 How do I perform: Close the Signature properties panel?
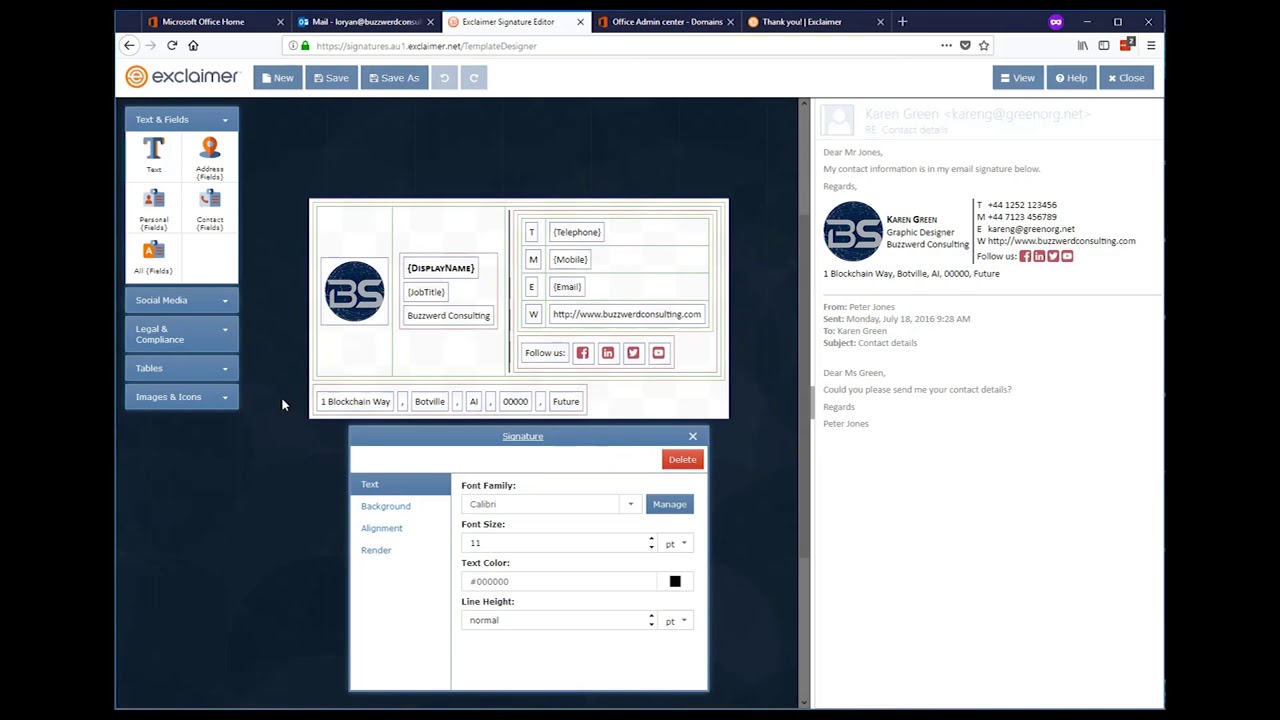pyautogui.click(x=692, y=436)
